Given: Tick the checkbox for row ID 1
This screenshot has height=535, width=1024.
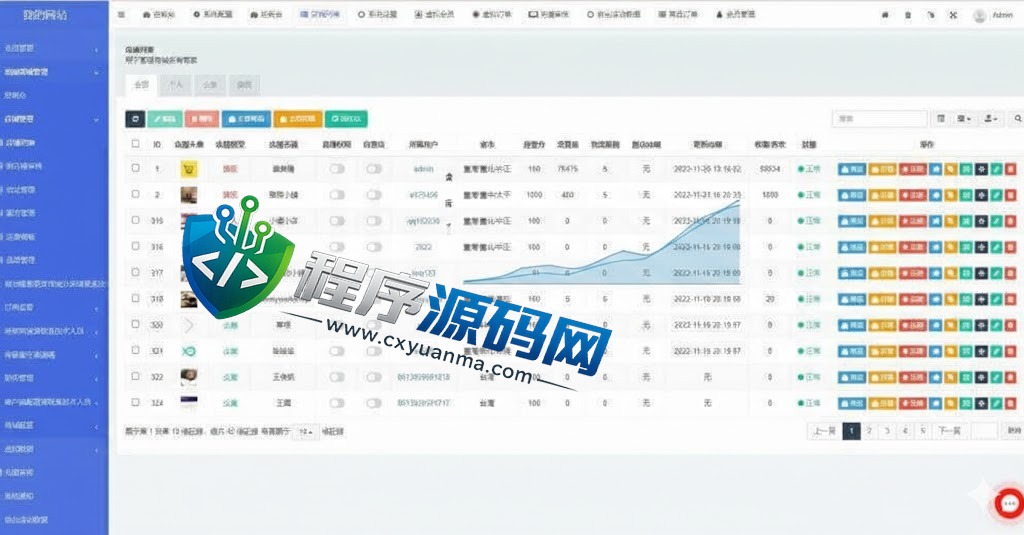Looking at the screenshot, I should (135, 168).
